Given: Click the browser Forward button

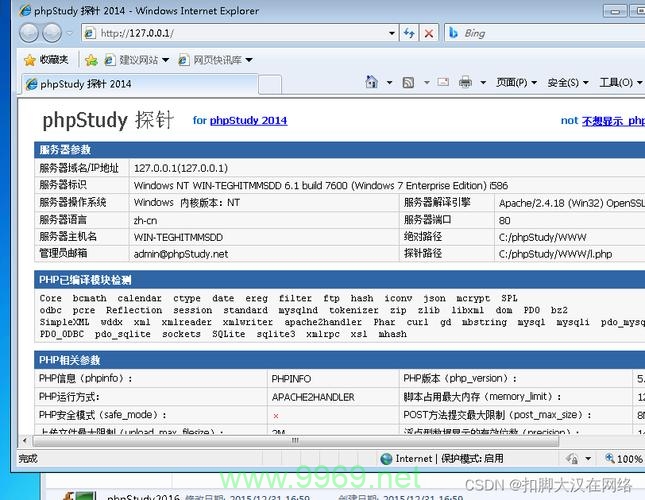Looking at the screenshot, I should (52, 33).
